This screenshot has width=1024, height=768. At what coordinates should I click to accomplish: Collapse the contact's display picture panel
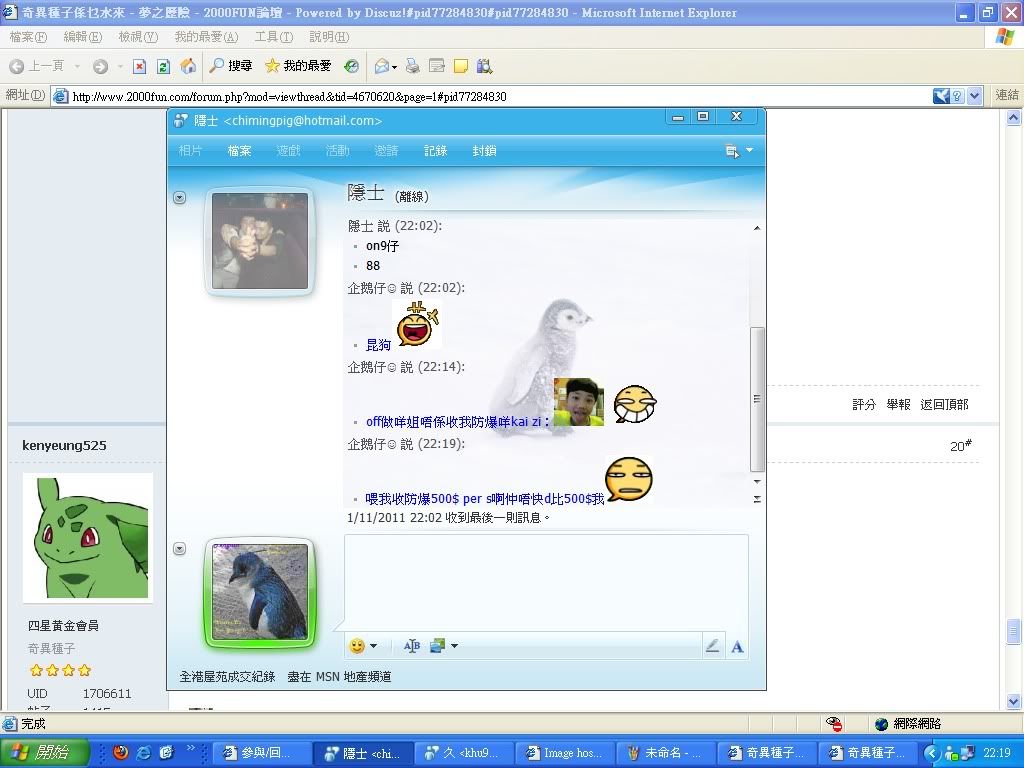click(x=179, y=197)
